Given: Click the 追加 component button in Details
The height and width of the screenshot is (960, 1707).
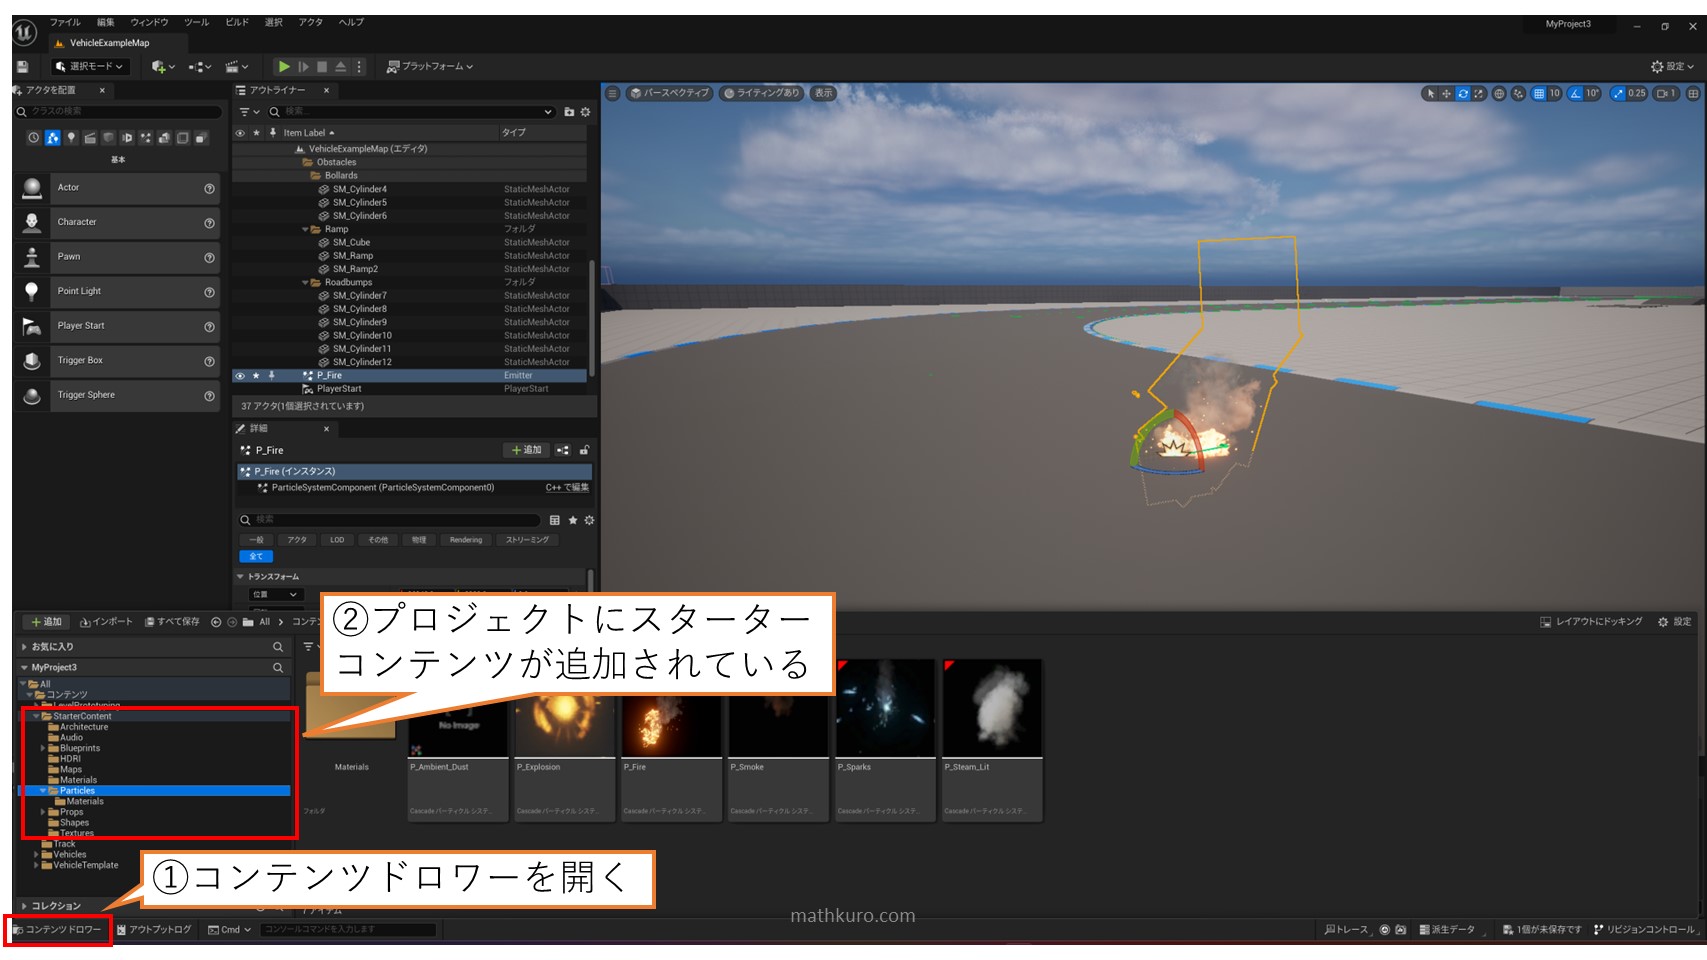Looking at the screenshot, I should coord(526,450).
